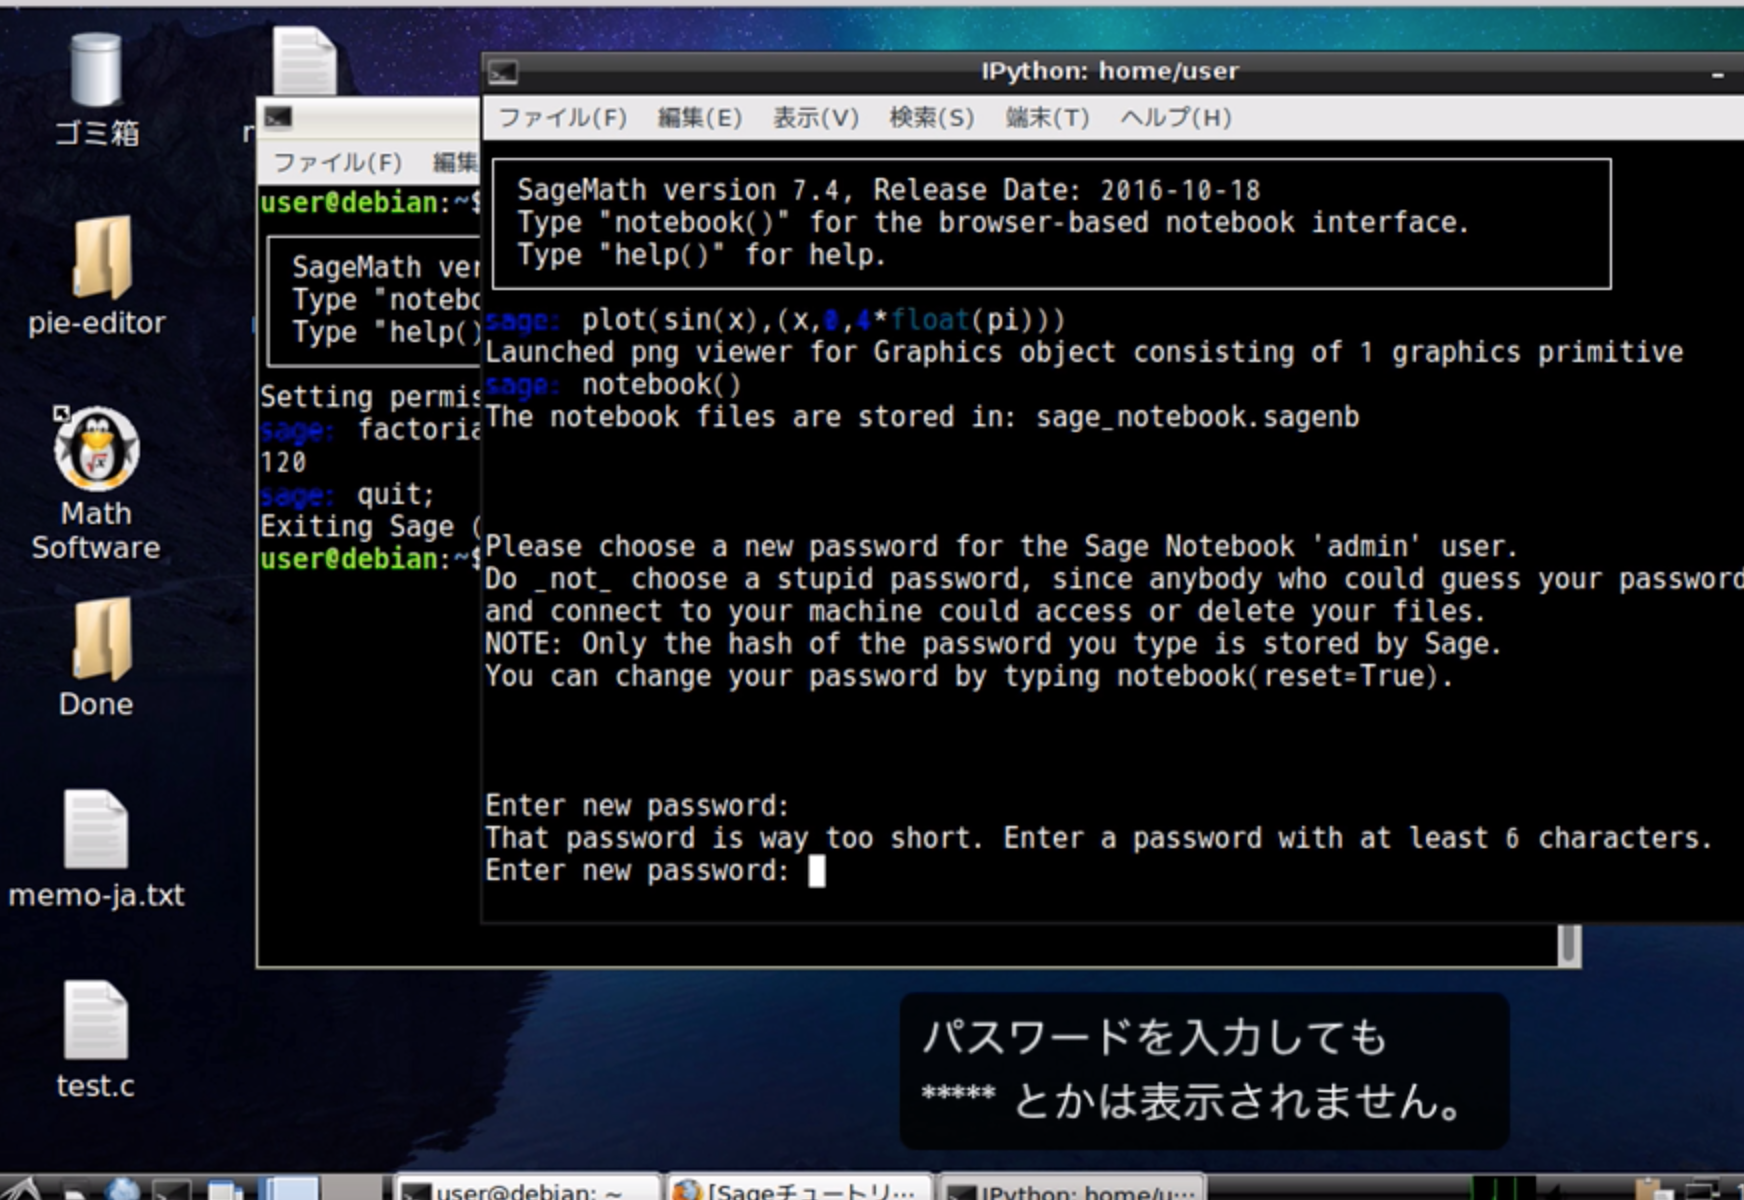Open the ファイル(F) menu in IPython window
The width and height of the screenshot is (1744, 1200).
pyautogui.click(x=562, y=118)
